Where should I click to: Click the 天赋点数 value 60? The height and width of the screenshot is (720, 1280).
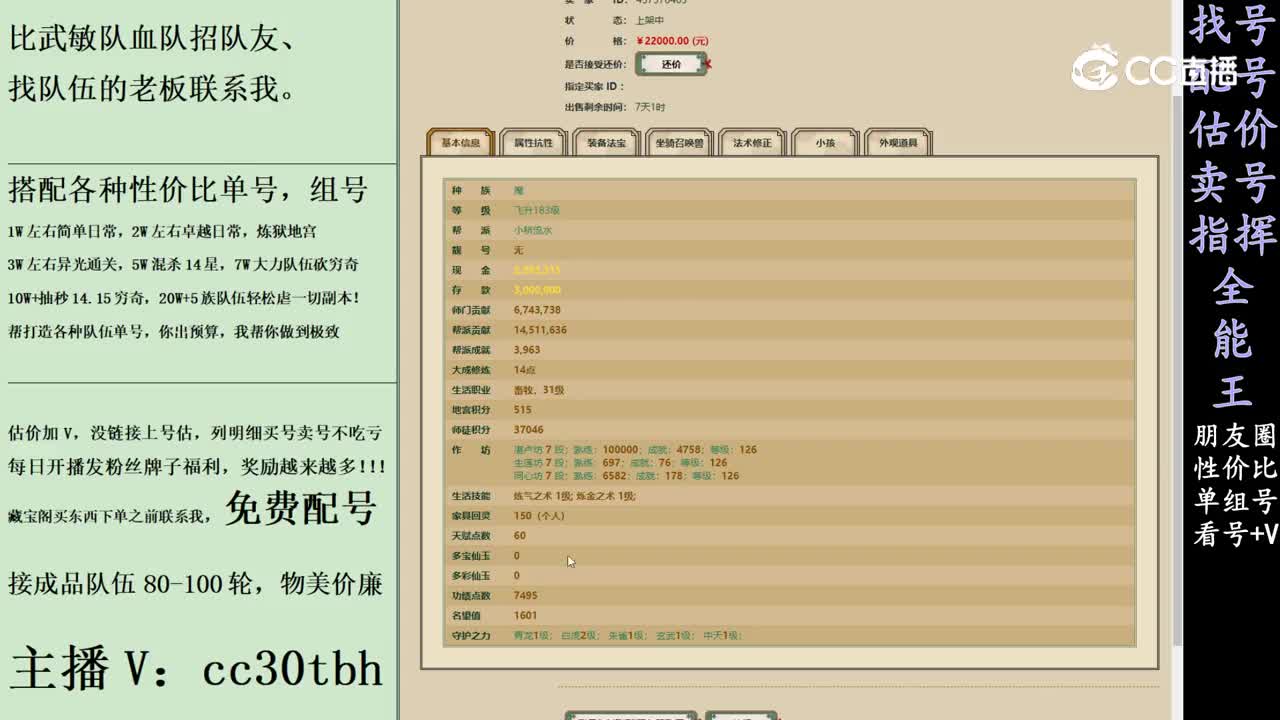coord(519,536)
